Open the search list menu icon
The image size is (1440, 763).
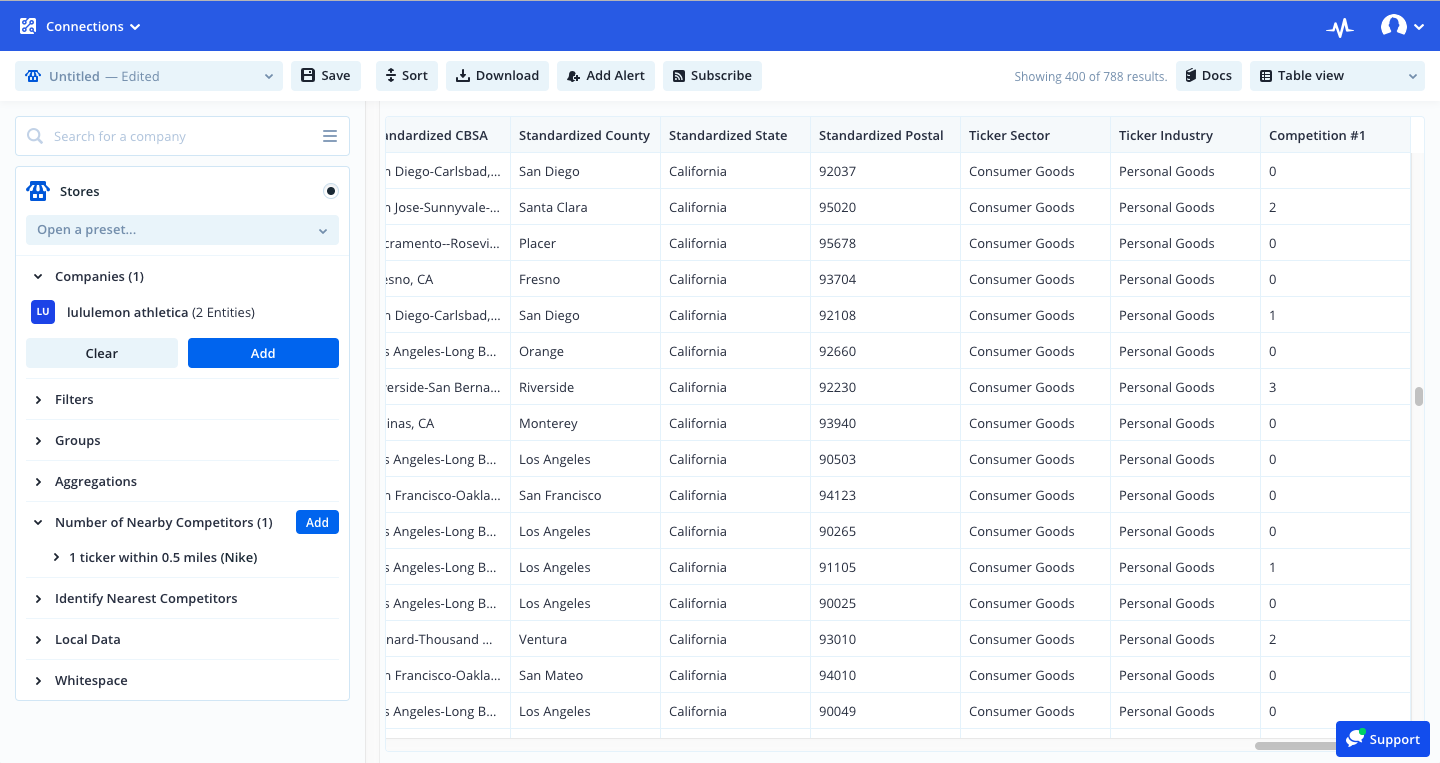point(330,136)
